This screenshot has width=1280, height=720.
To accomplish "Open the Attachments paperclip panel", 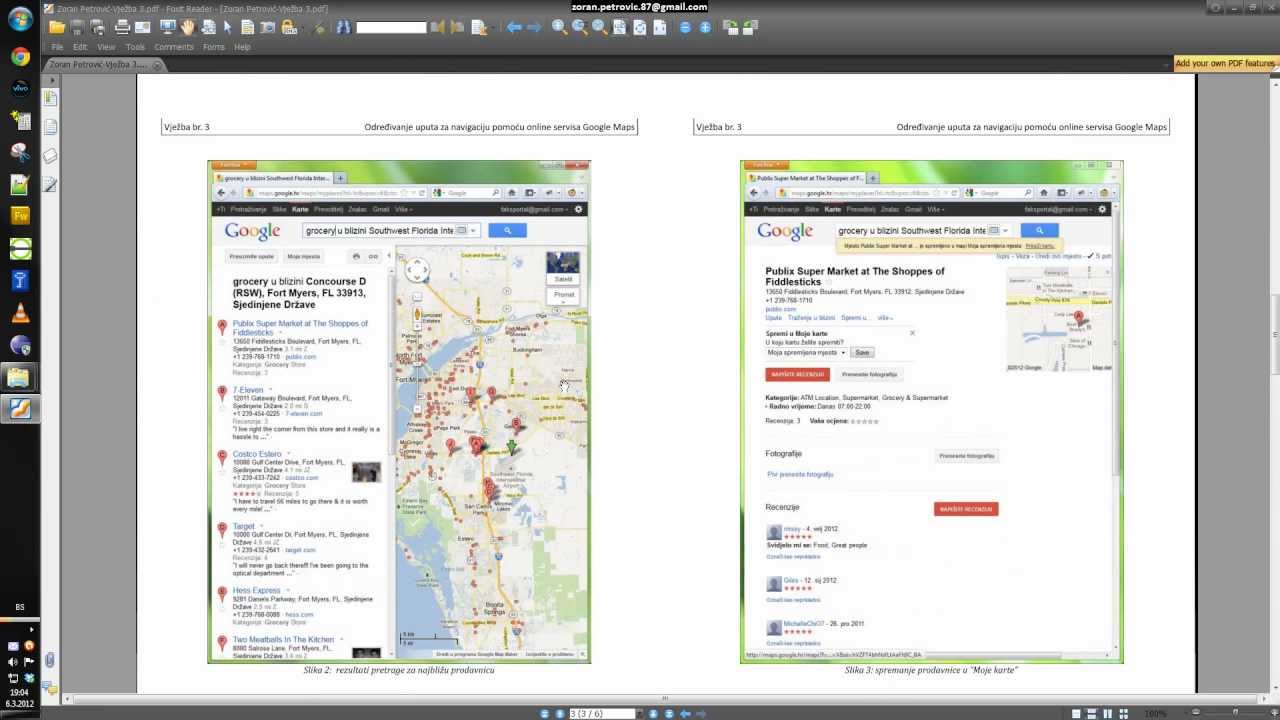I will 49,660.
